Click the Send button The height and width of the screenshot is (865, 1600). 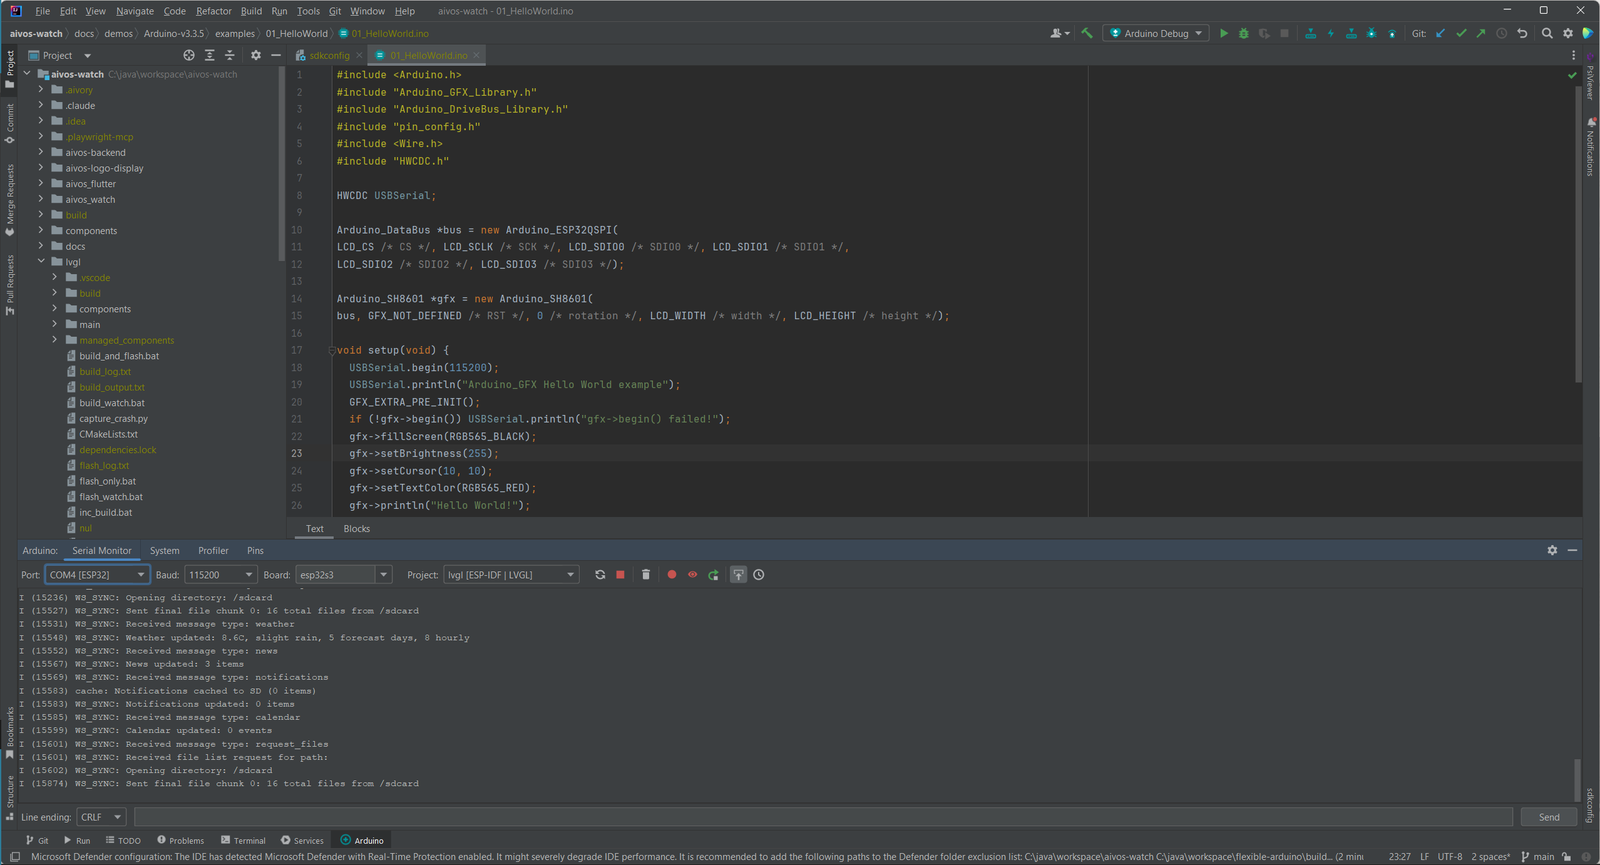click(1549, 817)
